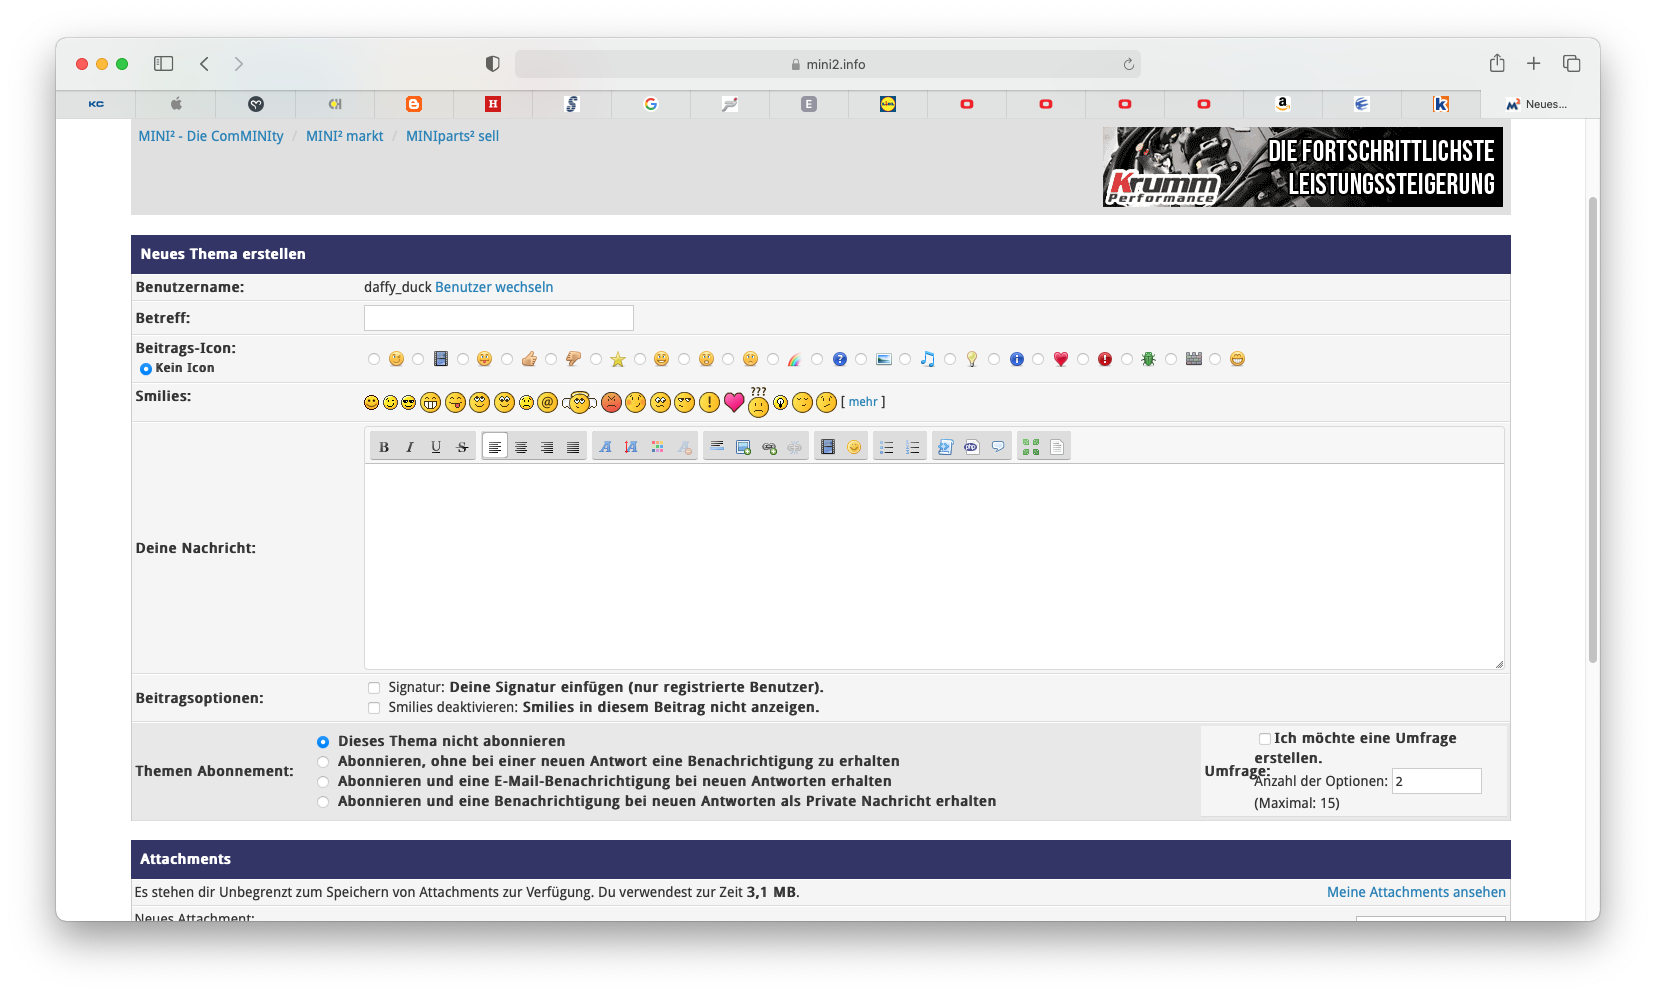Toggle bold formatting in the editor toolbar

[x=384, y=447]
